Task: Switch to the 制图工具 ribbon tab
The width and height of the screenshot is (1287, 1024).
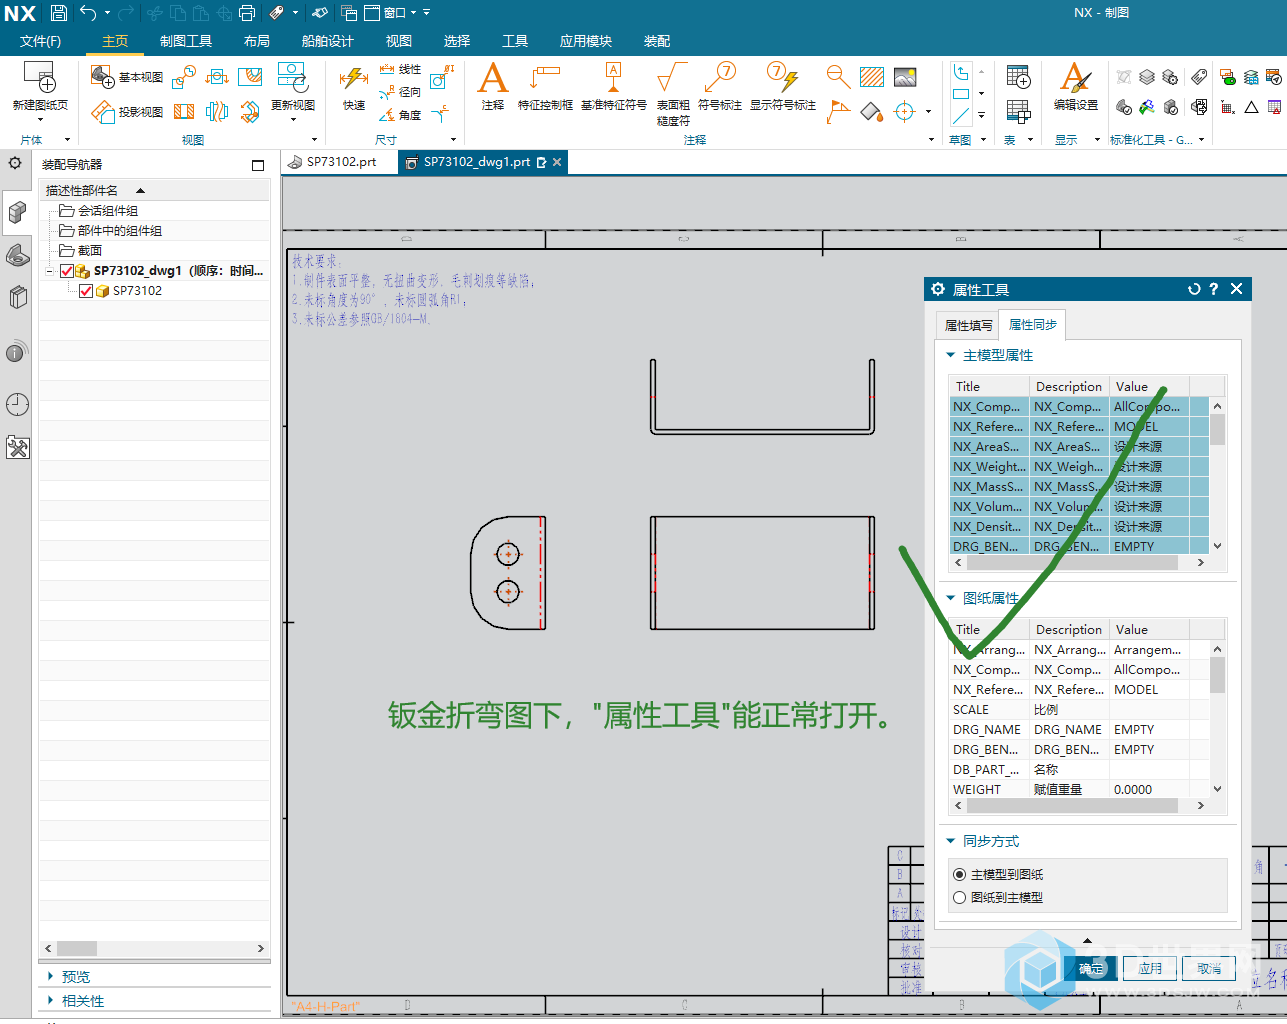Action: tap(186, 41)
